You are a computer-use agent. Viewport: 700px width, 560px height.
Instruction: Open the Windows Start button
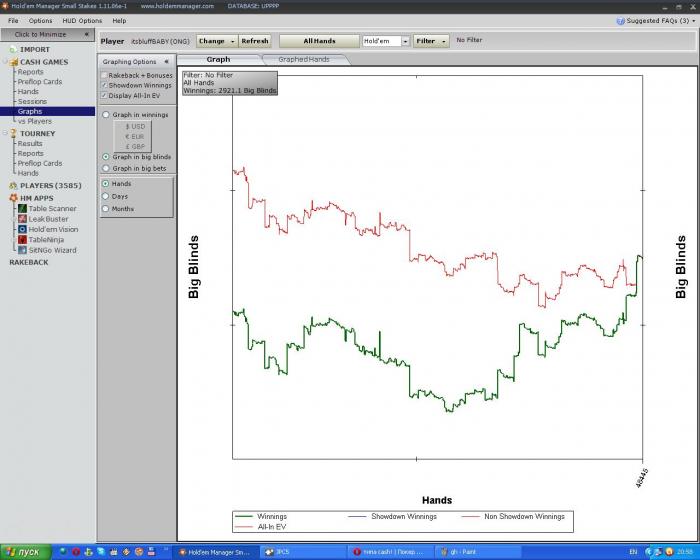coord(25,552)
